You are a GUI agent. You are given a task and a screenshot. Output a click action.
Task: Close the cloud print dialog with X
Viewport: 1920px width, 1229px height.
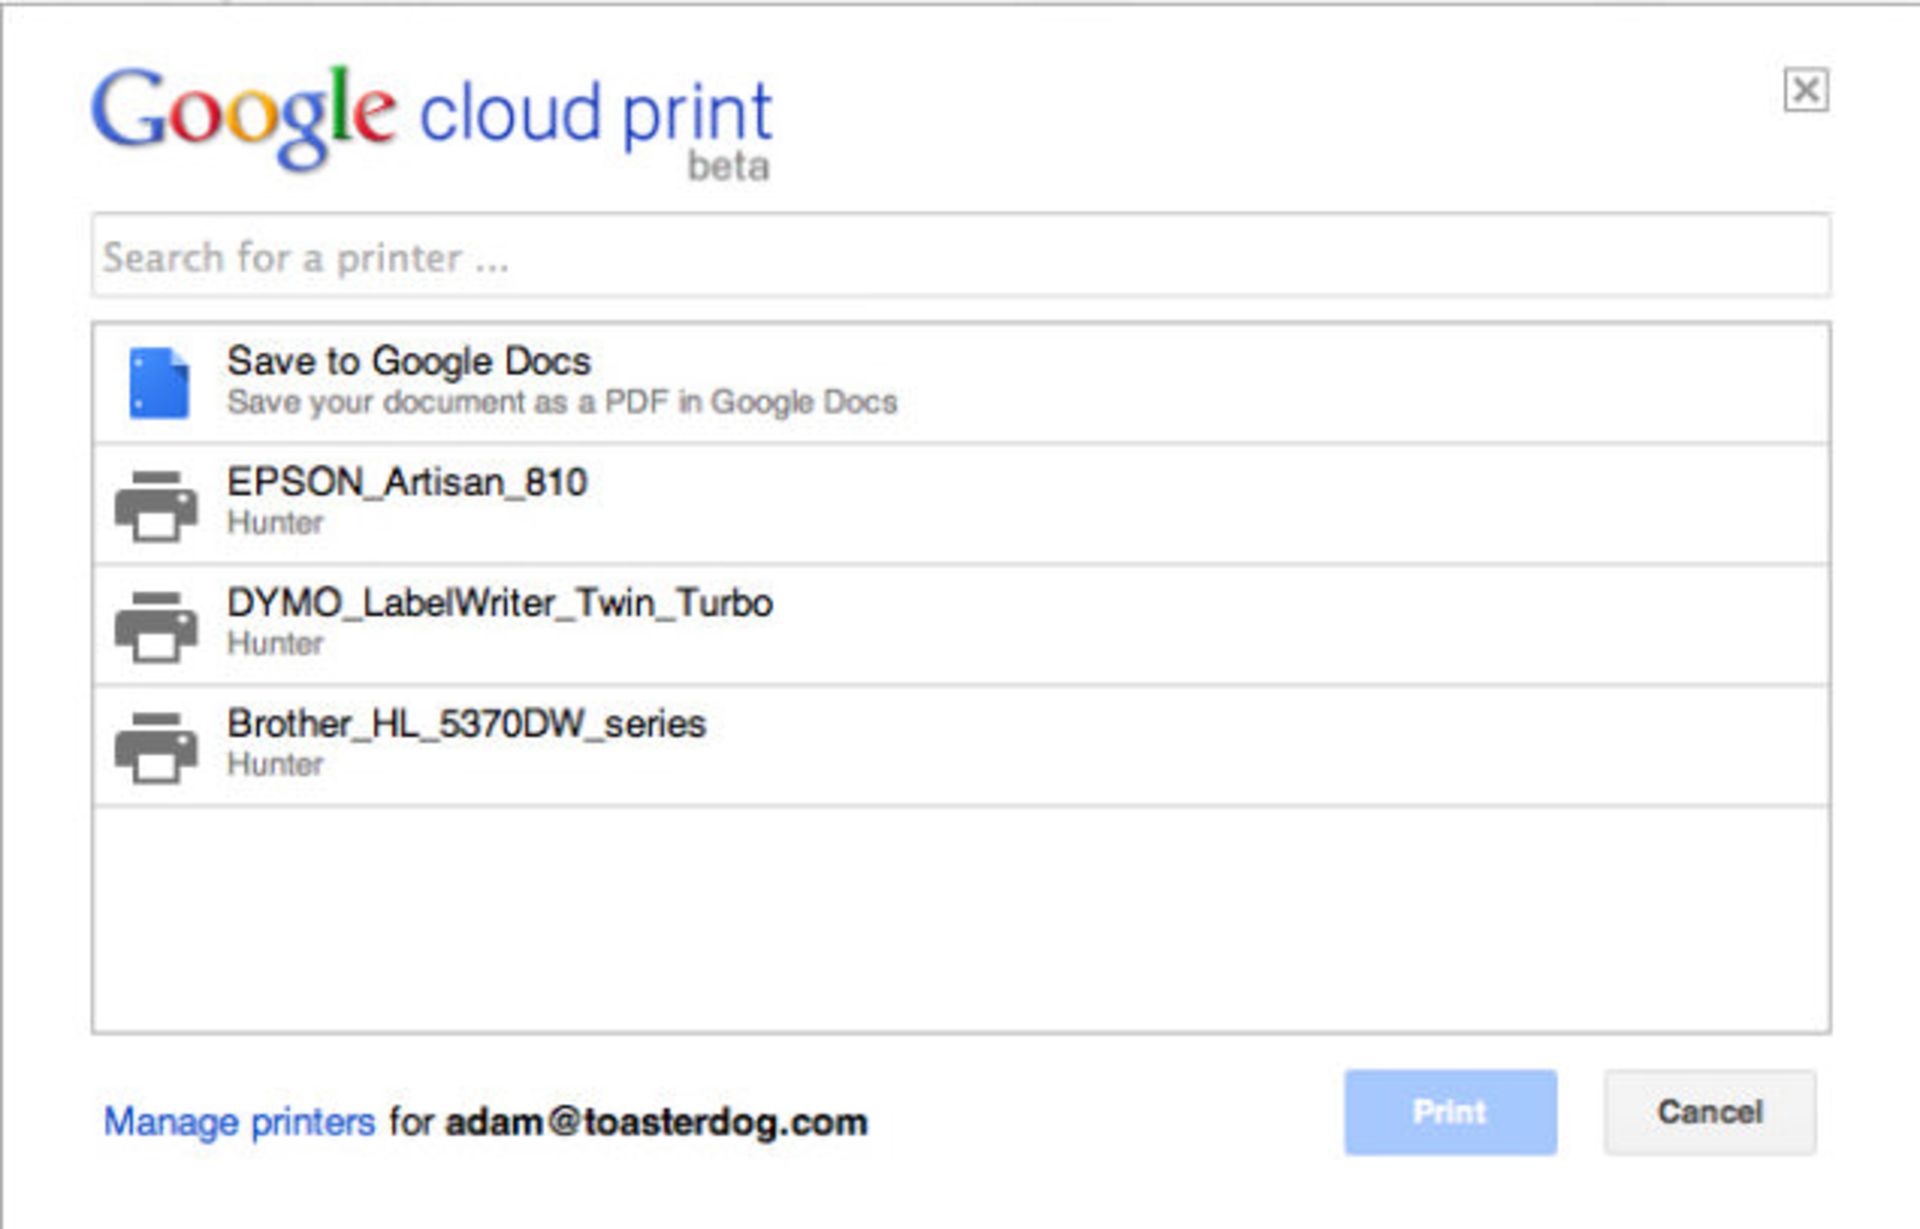pyautogui.click(x=1806, y=90)
